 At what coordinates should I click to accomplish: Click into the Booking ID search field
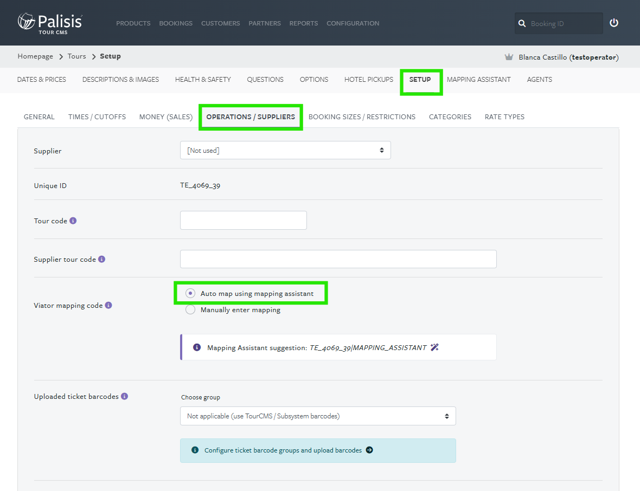(x=565, y=23)
